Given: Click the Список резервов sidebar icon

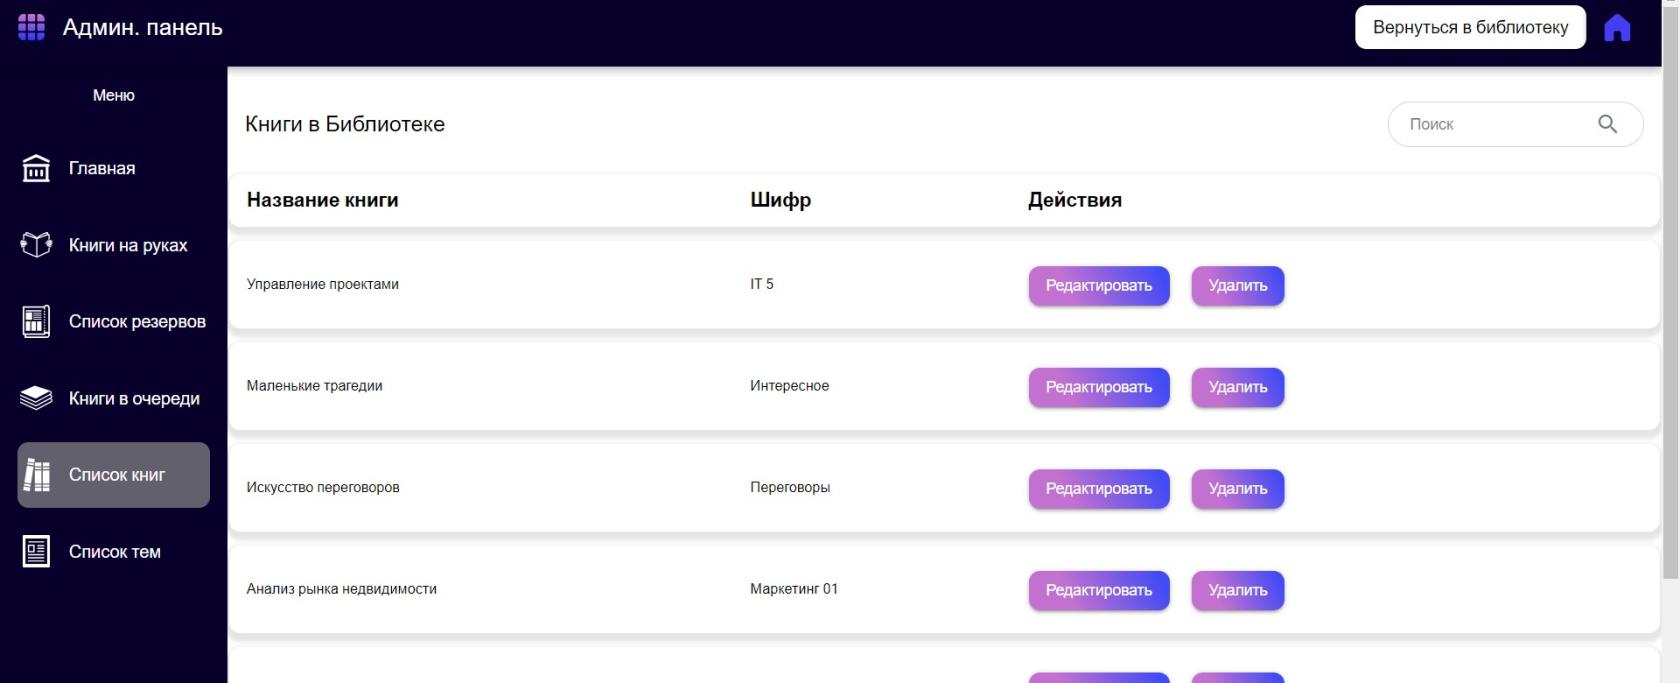Looking at the screenshot, I should pyautogui.click(x=36, y=321).
